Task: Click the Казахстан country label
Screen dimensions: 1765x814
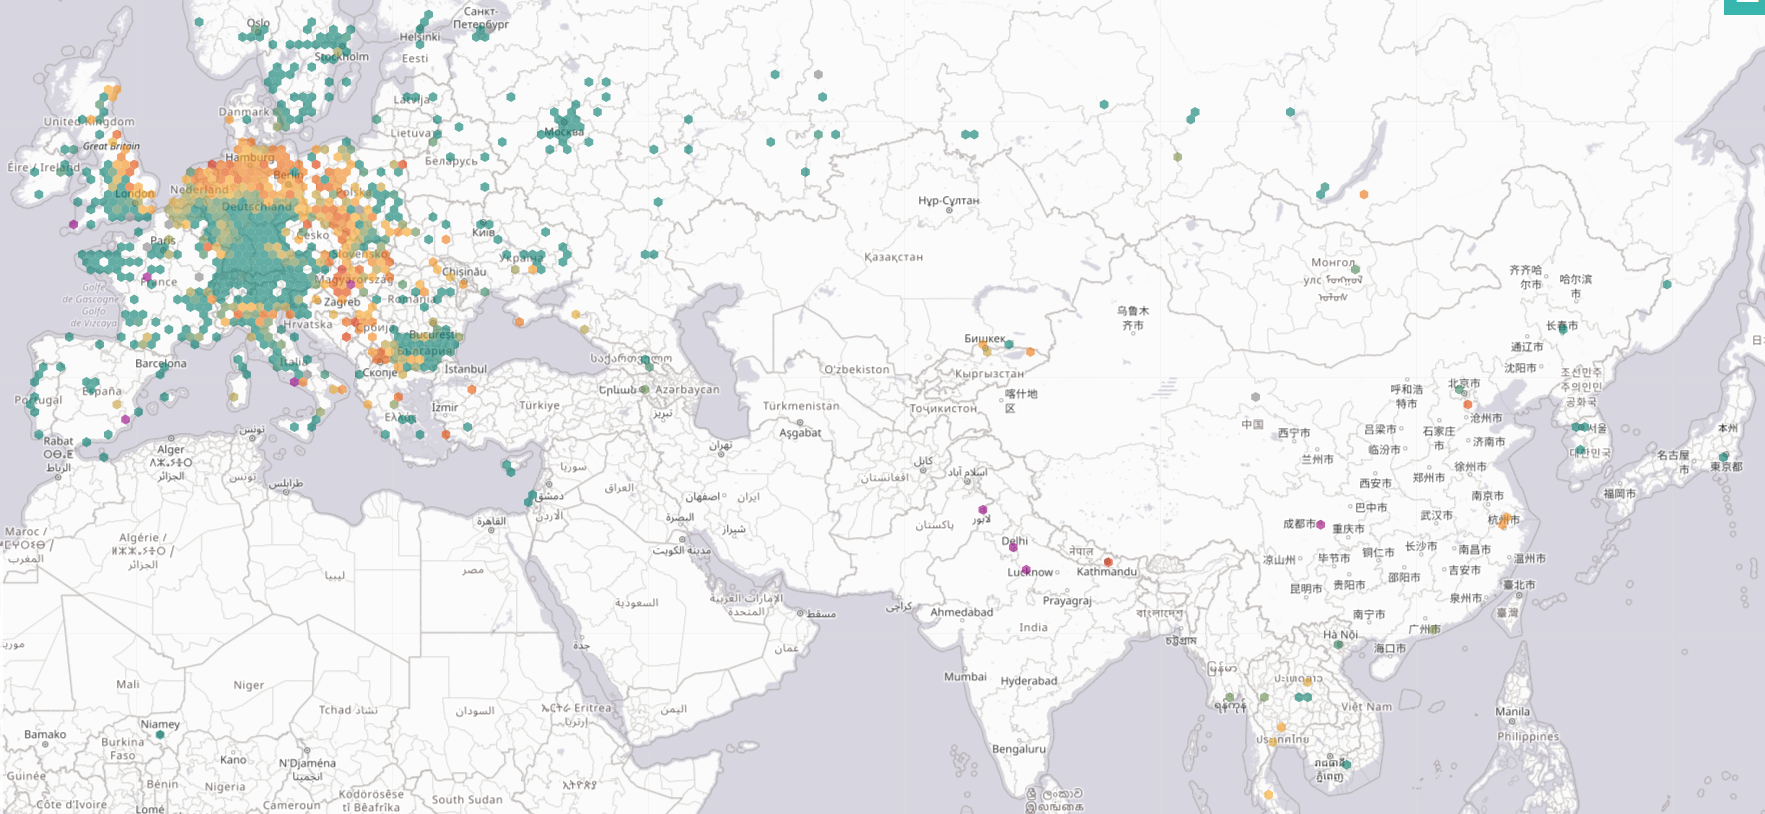Action: pos(894,257)
